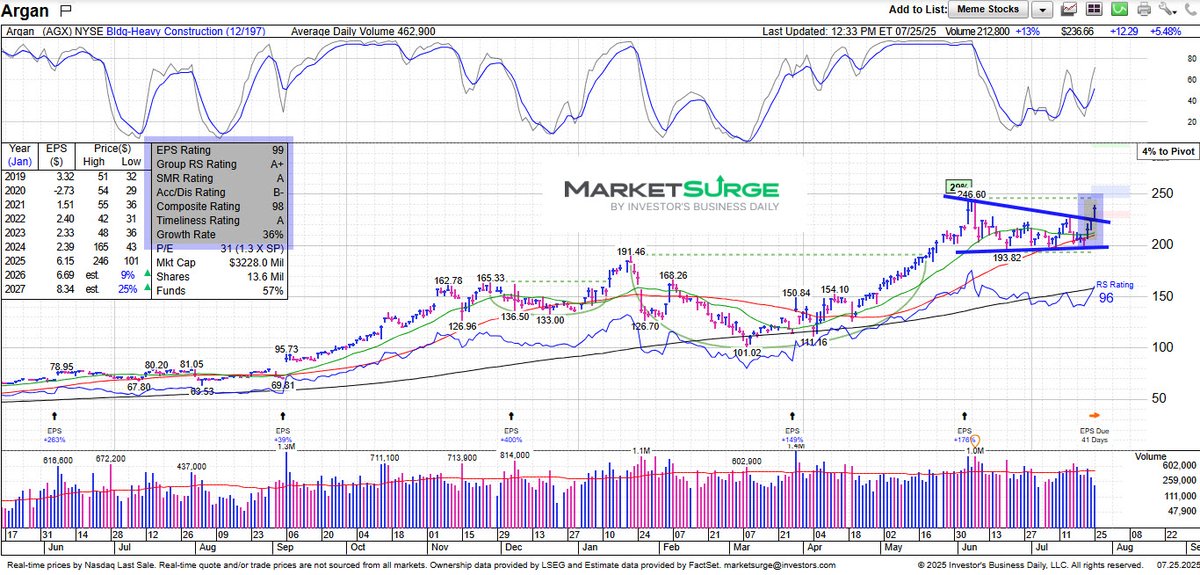This screenshot has height=575, width=1200.
Task: Click the printer icon
Action: (1146, 10)
